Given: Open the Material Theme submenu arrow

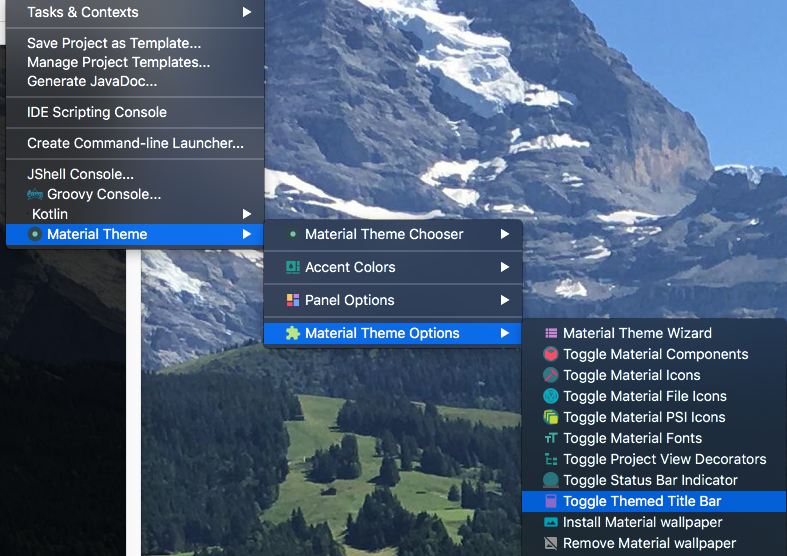Looking at the screenshot, I should pyautogui.click(x=246, y=234).
